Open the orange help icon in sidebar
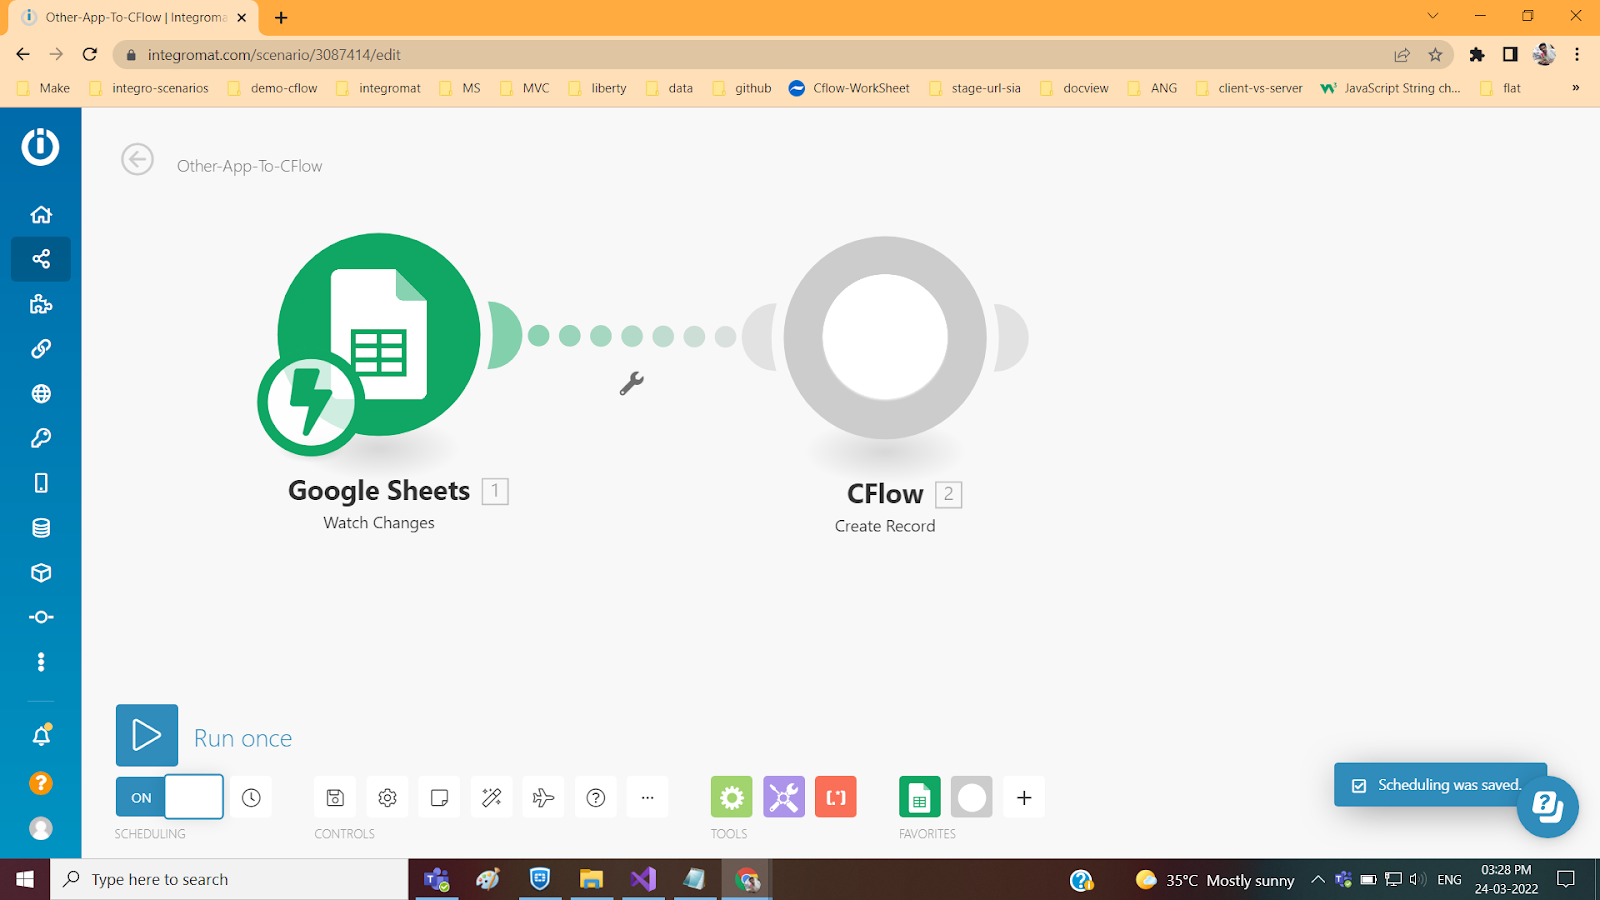This screenshot has width=1600, height=900. tap(41, 783)
